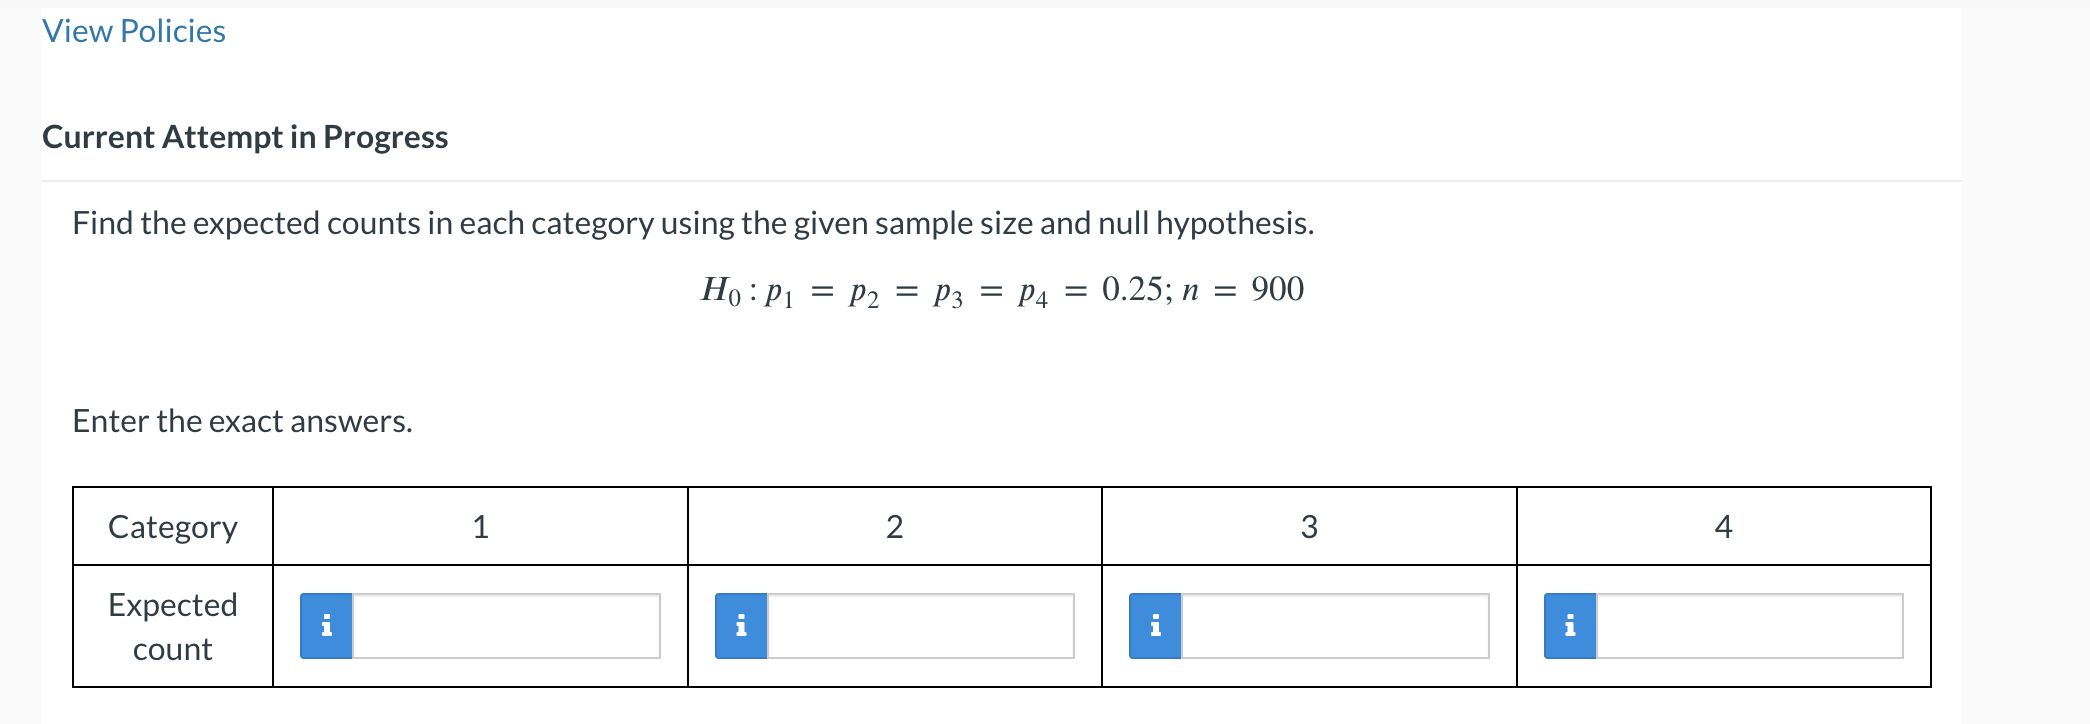
Task: Open the blue i tooltip beside the first answer box
Action: point(324,627)
